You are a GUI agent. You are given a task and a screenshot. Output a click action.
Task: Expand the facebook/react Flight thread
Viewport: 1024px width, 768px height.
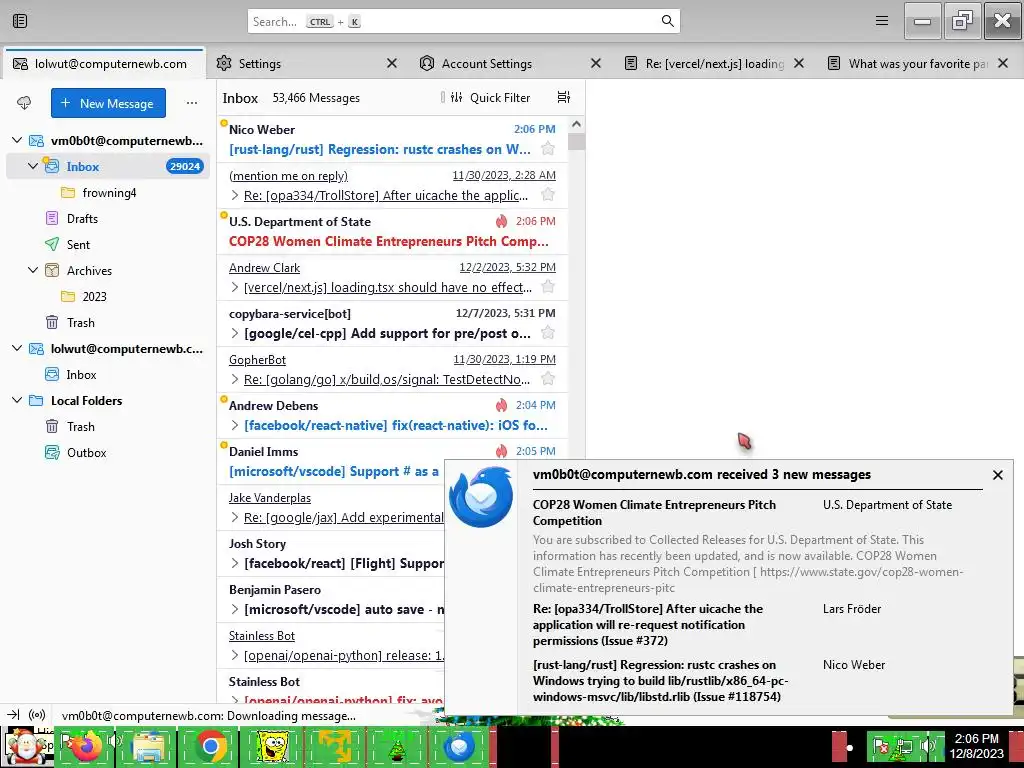[235, 564]
